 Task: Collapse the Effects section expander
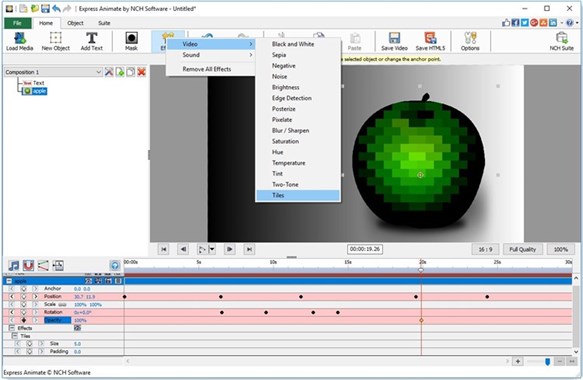click(x=12, y=328)
